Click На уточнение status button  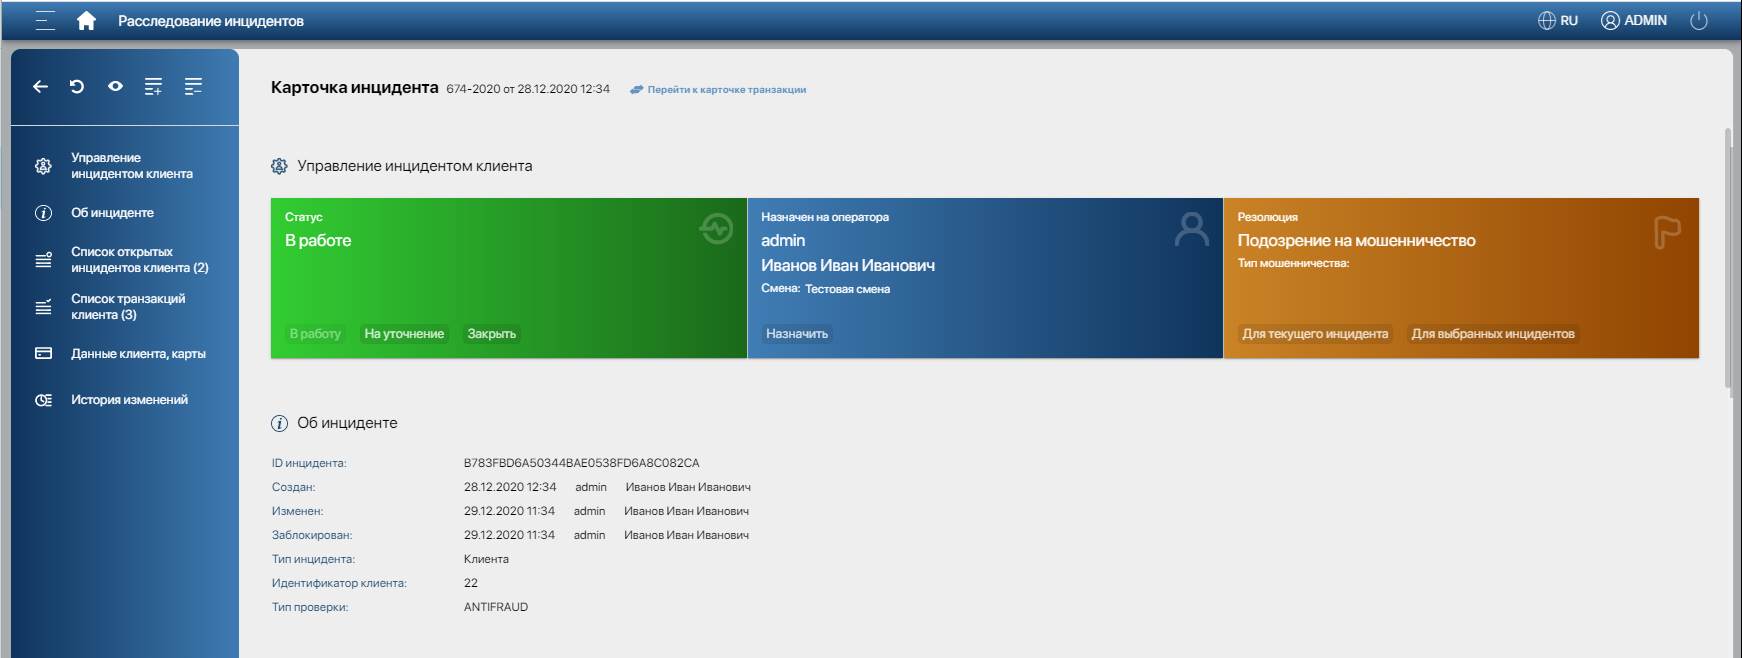pyautogui.click(x=404, y=334)
